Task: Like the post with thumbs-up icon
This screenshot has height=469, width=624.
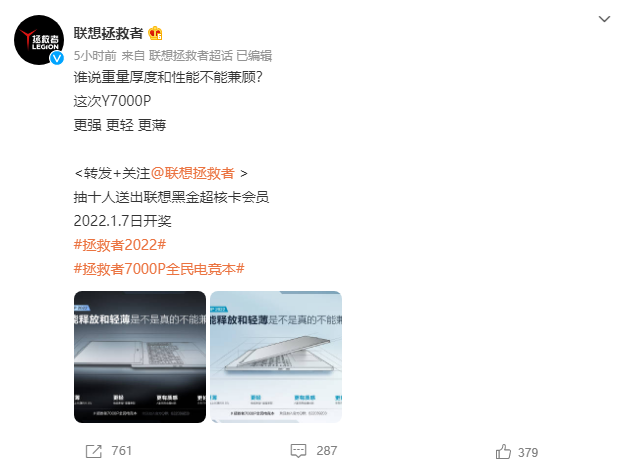Action: tap(503, 451)
